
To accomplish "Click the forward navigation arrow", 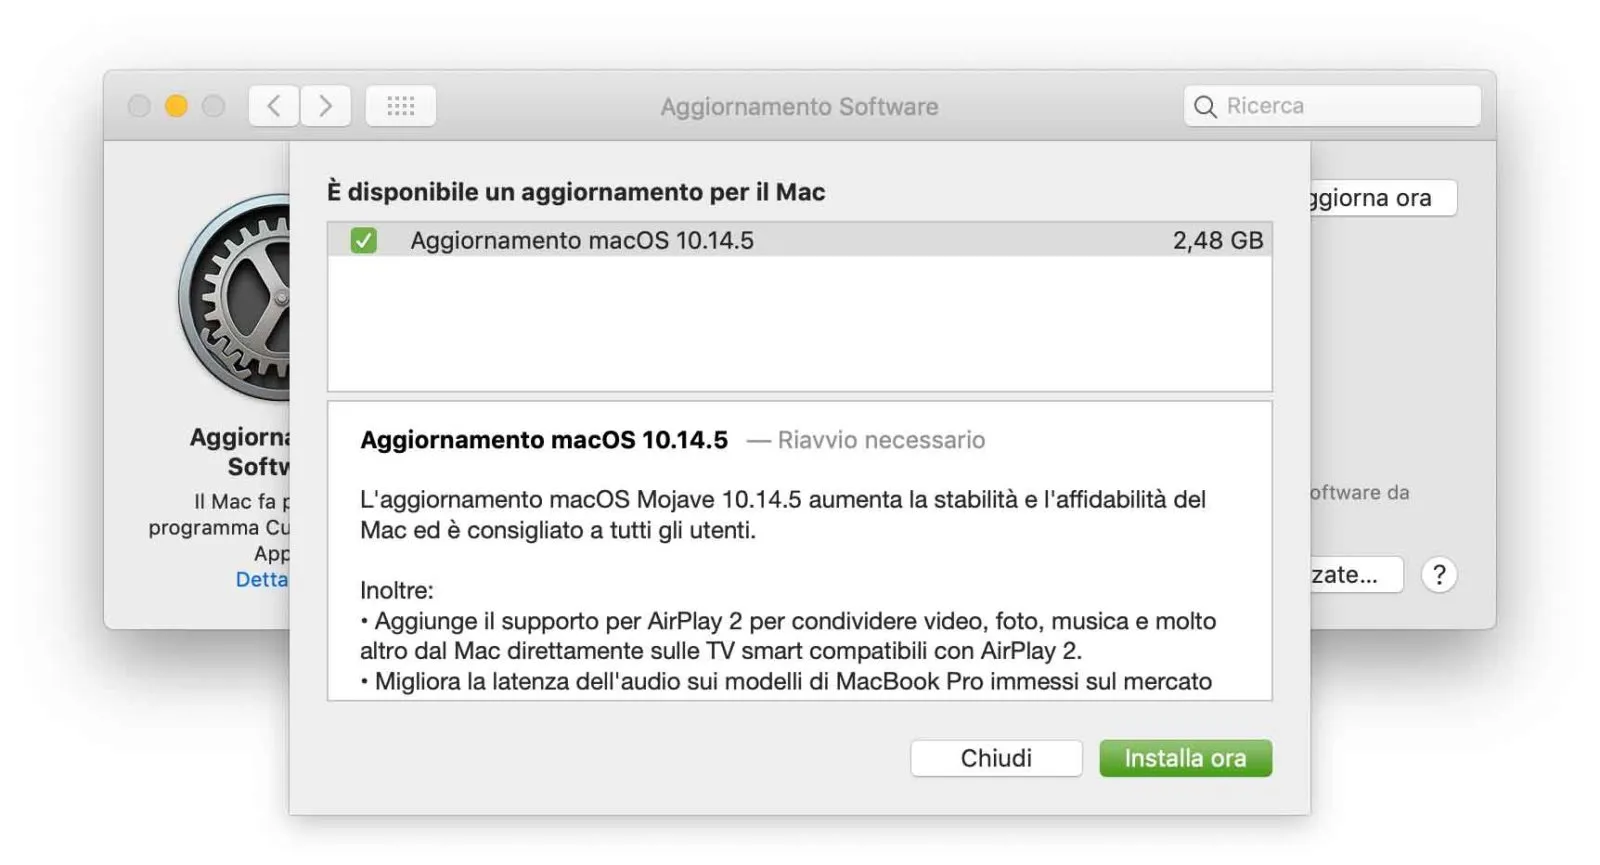I will tap(326, 105).
